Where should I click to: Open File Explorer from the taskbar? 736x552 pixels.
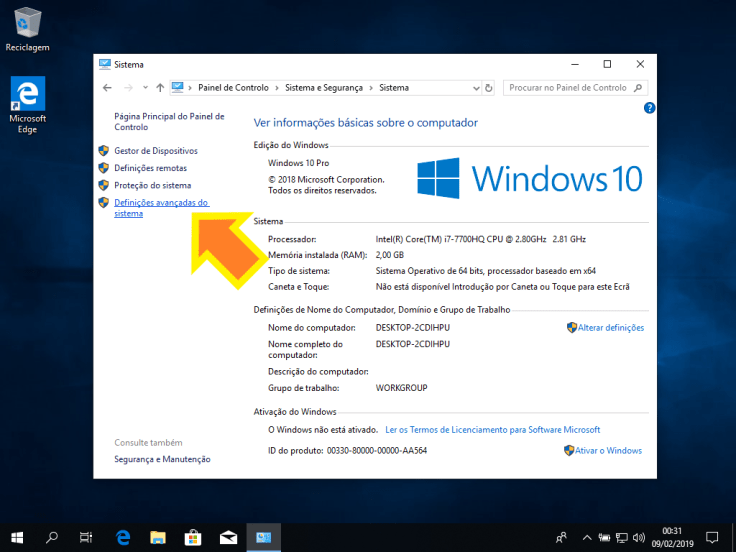point(158,537)
